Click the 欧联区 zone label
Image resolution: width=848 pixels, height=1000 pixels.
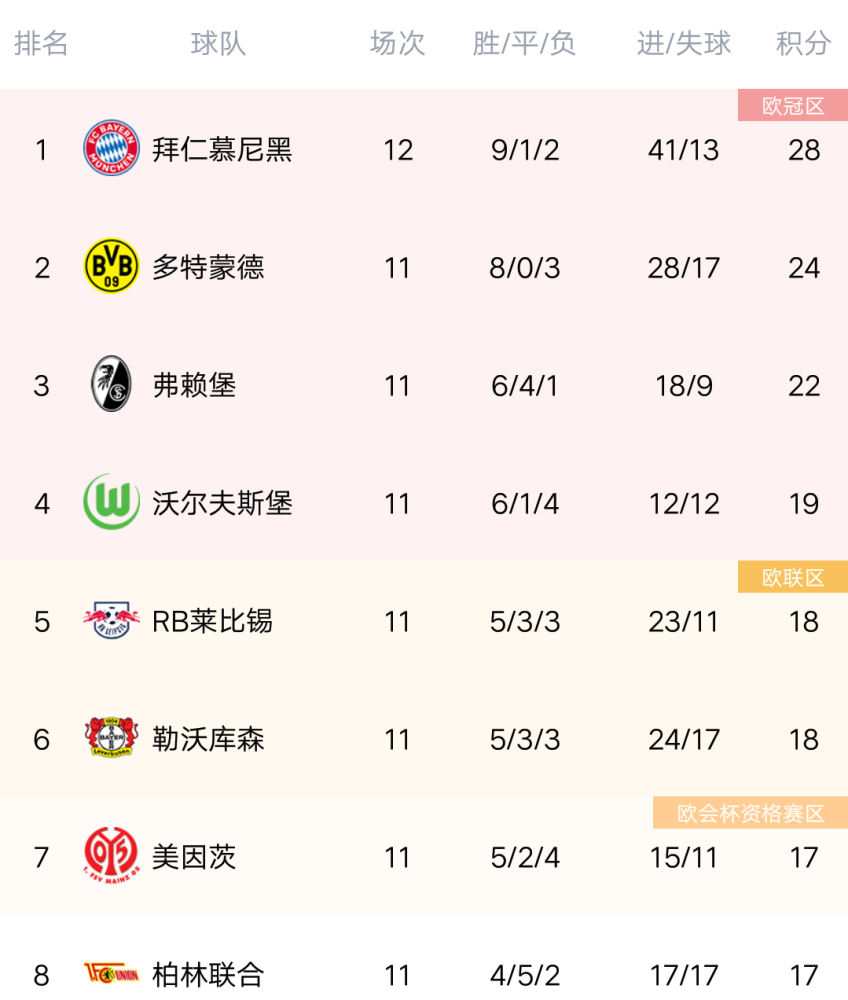click(793, 577)
